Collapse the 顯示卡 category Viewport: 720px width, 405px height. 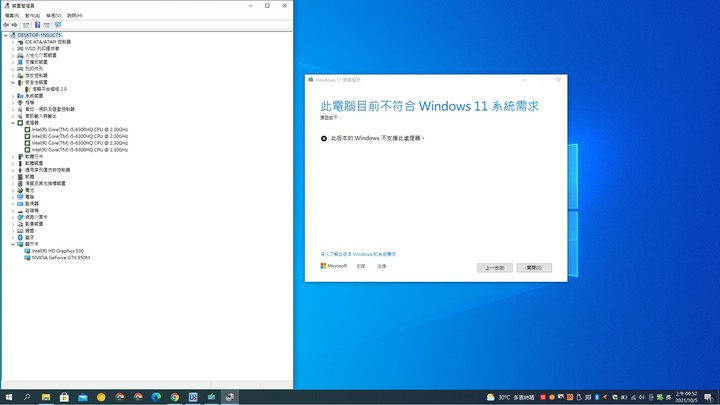[13, 244]
